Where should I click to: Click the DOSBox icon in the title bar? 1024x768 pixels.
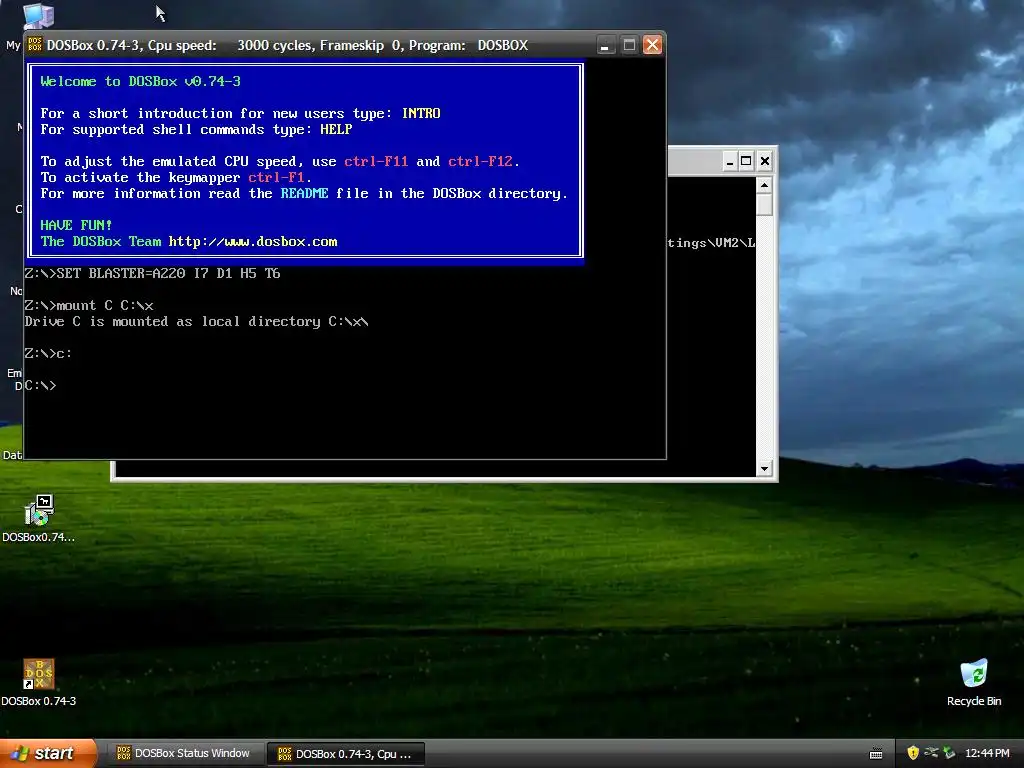tap(35, 44)
